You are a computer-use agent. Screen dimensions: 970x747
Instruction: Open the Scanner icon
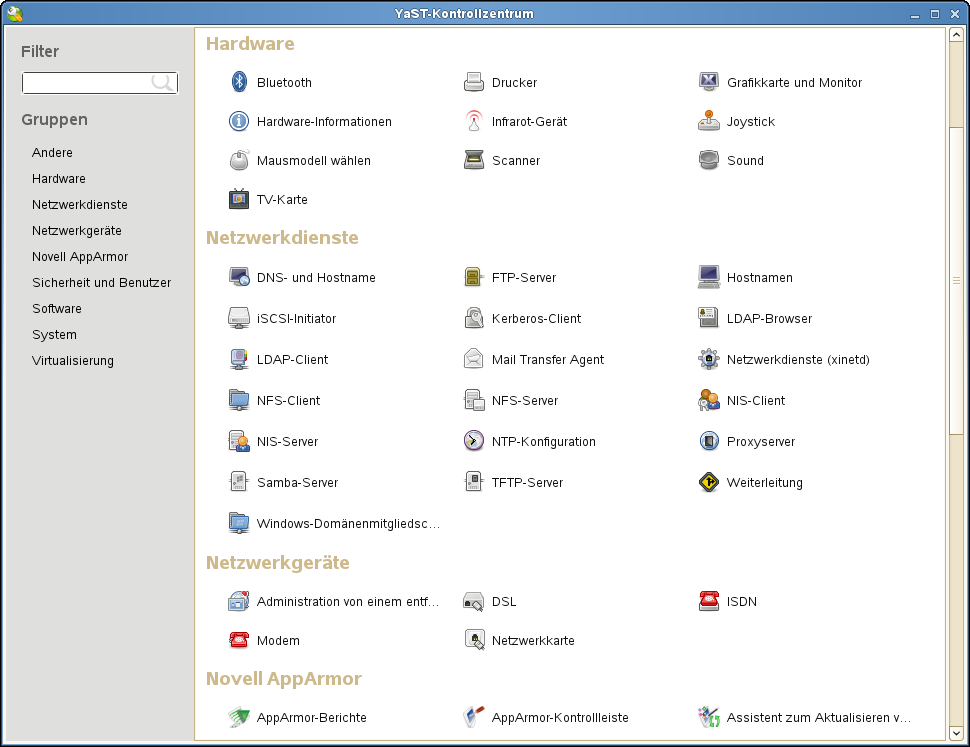click(x=474, y=160)
